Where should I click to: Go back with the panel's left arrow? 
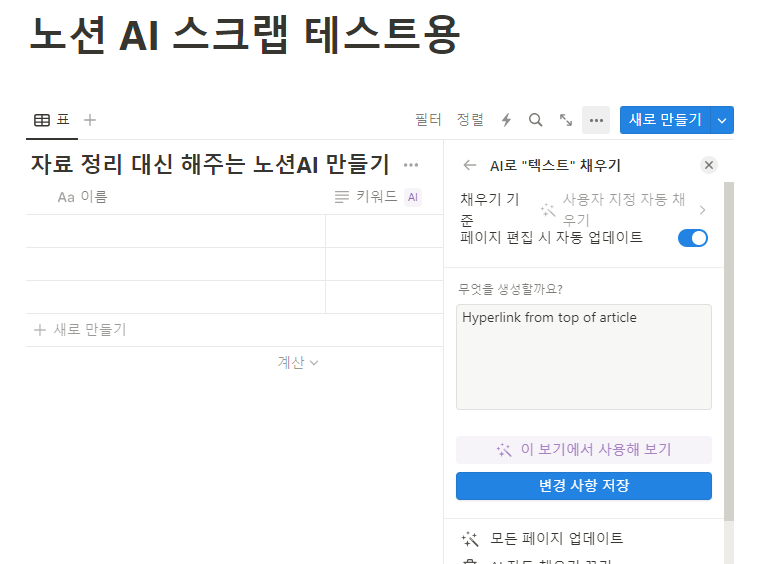click(x=470, y=165)
